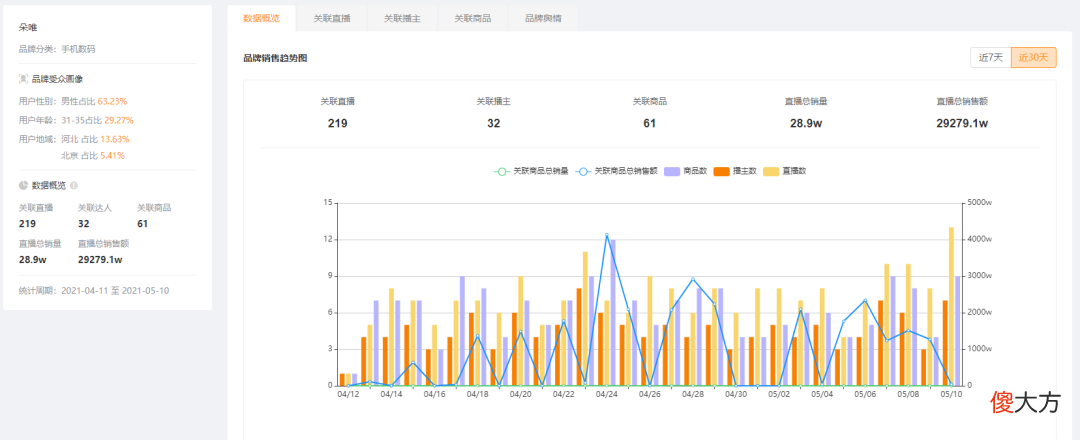The height and width of the screenshot is (440, 1080).
Task: Toggle the 关联商品总销售额 legend series
Action: (616, 171)
